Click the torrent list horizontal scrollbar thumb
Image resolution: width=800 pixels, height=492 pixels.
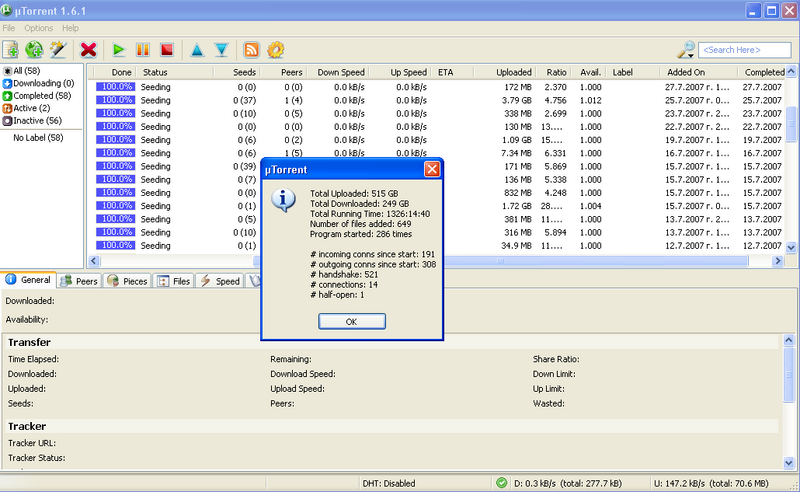500,261
